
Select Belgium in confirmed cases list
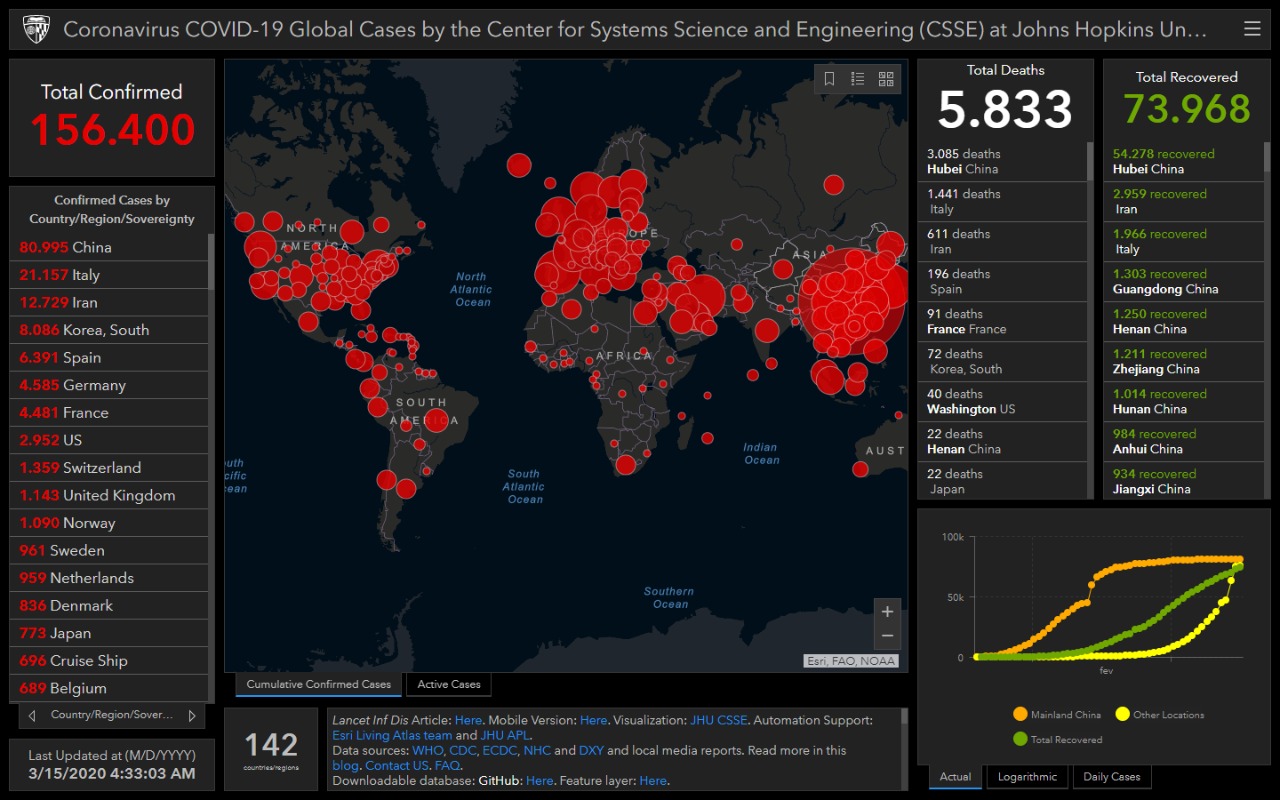click(x=111, y=688)
